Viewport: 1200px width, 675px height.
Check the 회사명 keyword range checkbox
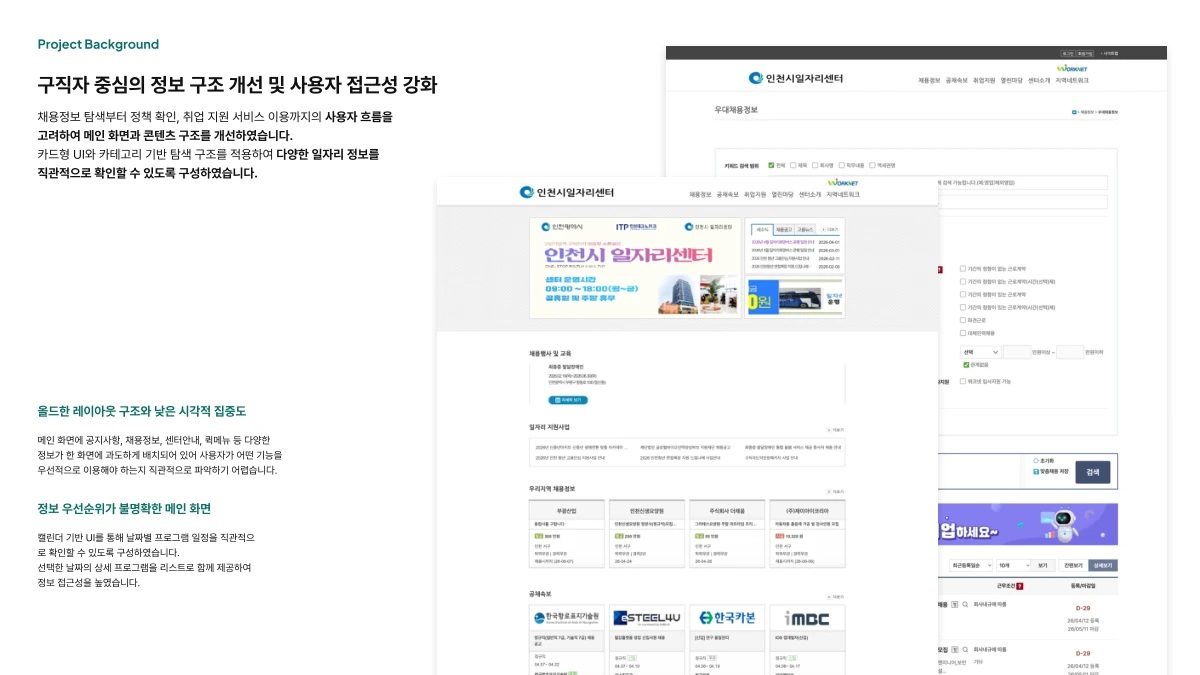pos(815,165)
